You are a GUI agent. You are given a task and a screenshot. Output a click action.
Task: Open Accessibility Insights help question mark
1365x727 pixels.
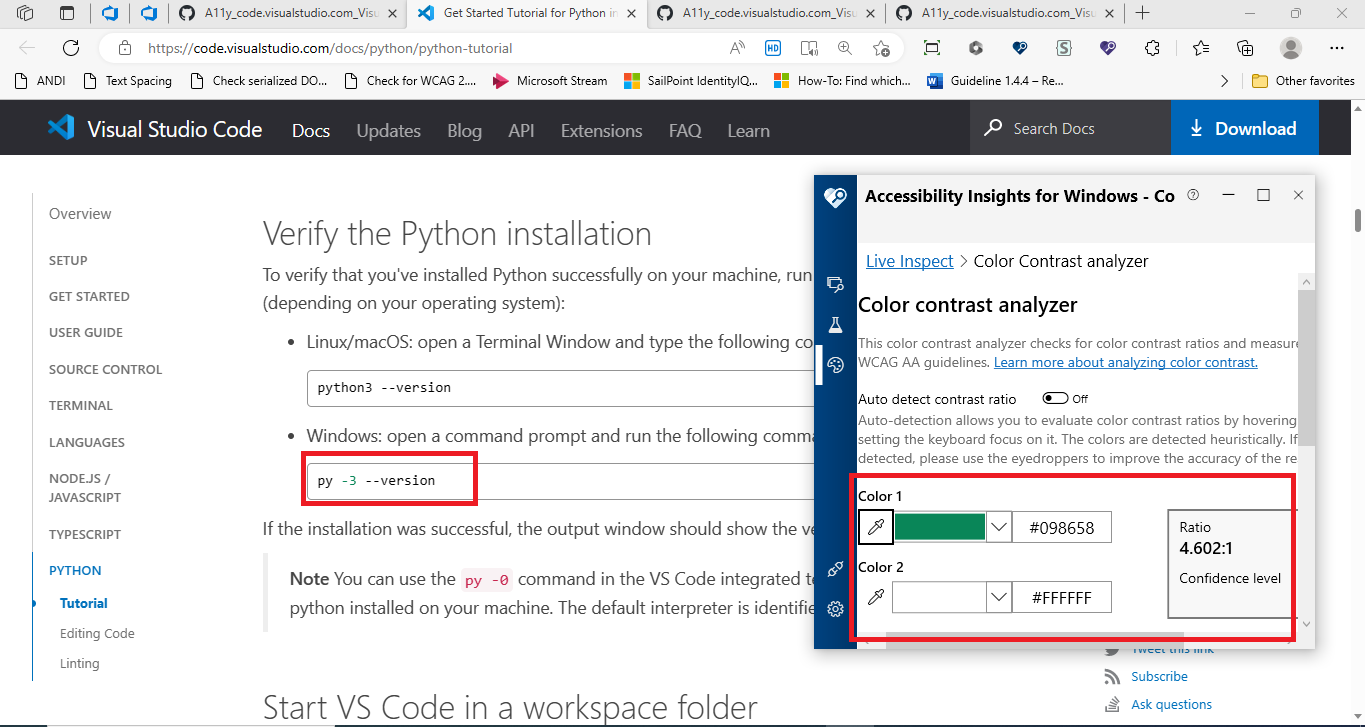(x=1192, y=196)
